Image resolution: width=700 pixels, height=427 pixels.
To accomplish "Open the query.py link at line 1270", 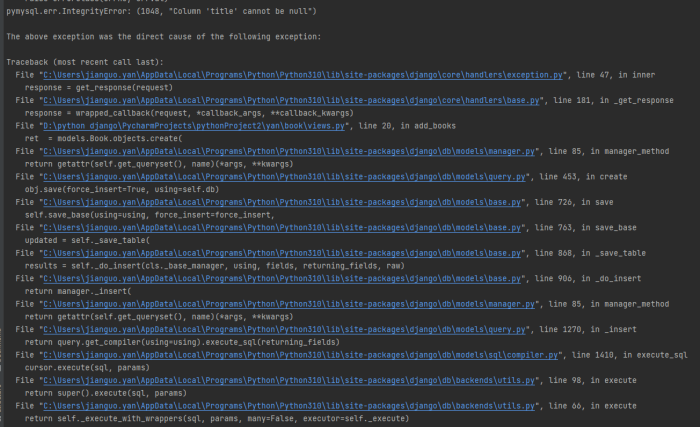I will click(284, 330).
